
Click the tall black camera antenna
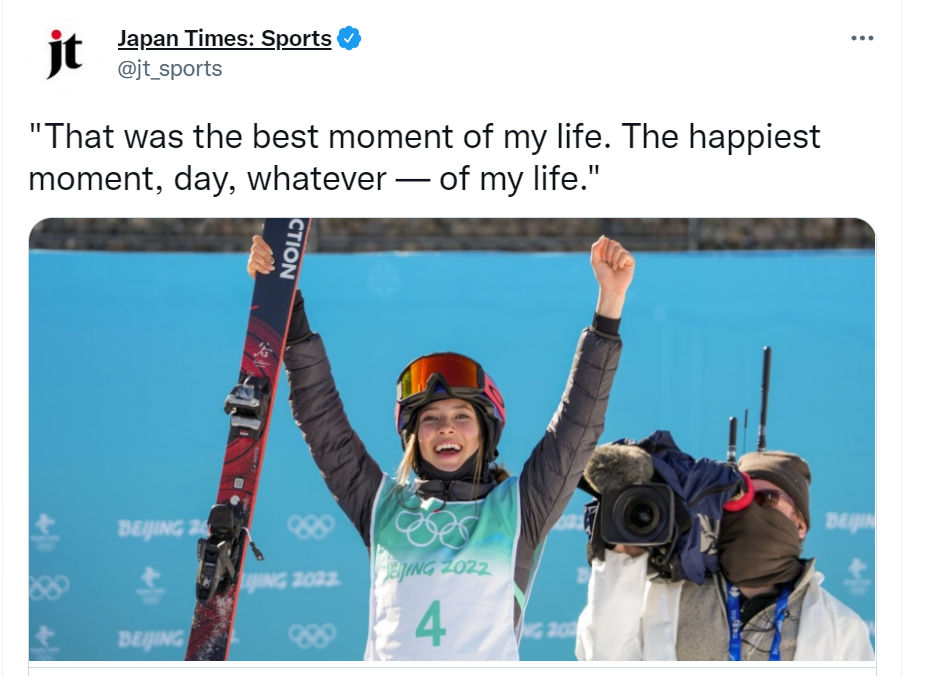764,397
